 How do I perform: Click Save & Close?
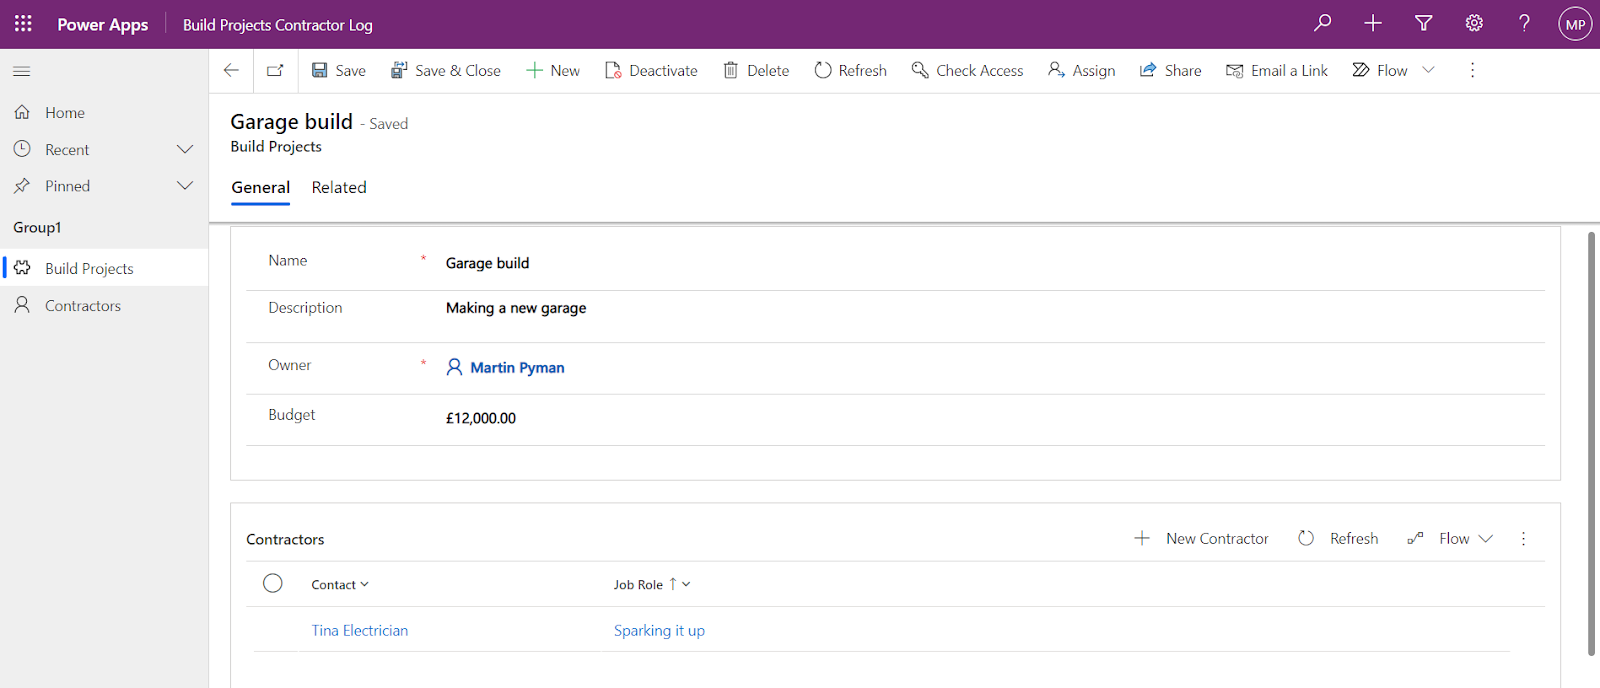point(445,70)
